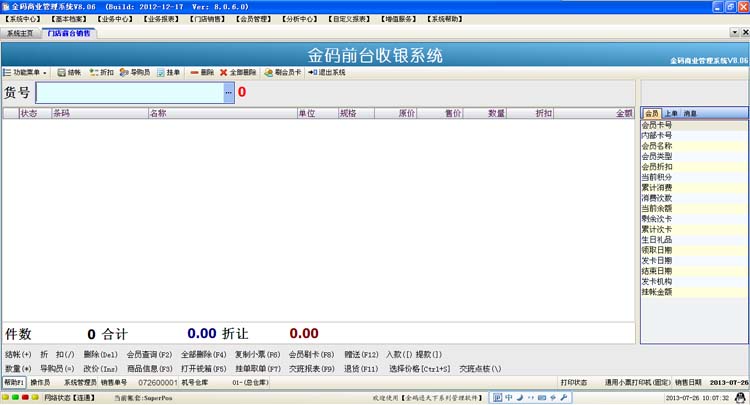Click the 赠送(F12) shortcut button

pyautogui.click(x=361, y=355)
